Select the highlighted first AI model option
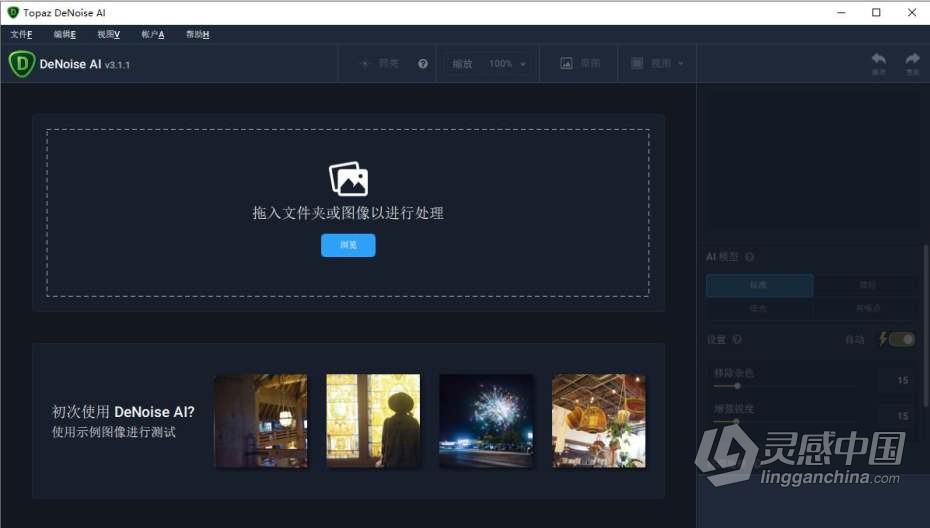Screen dimensions: 930x528 [759, 286]
